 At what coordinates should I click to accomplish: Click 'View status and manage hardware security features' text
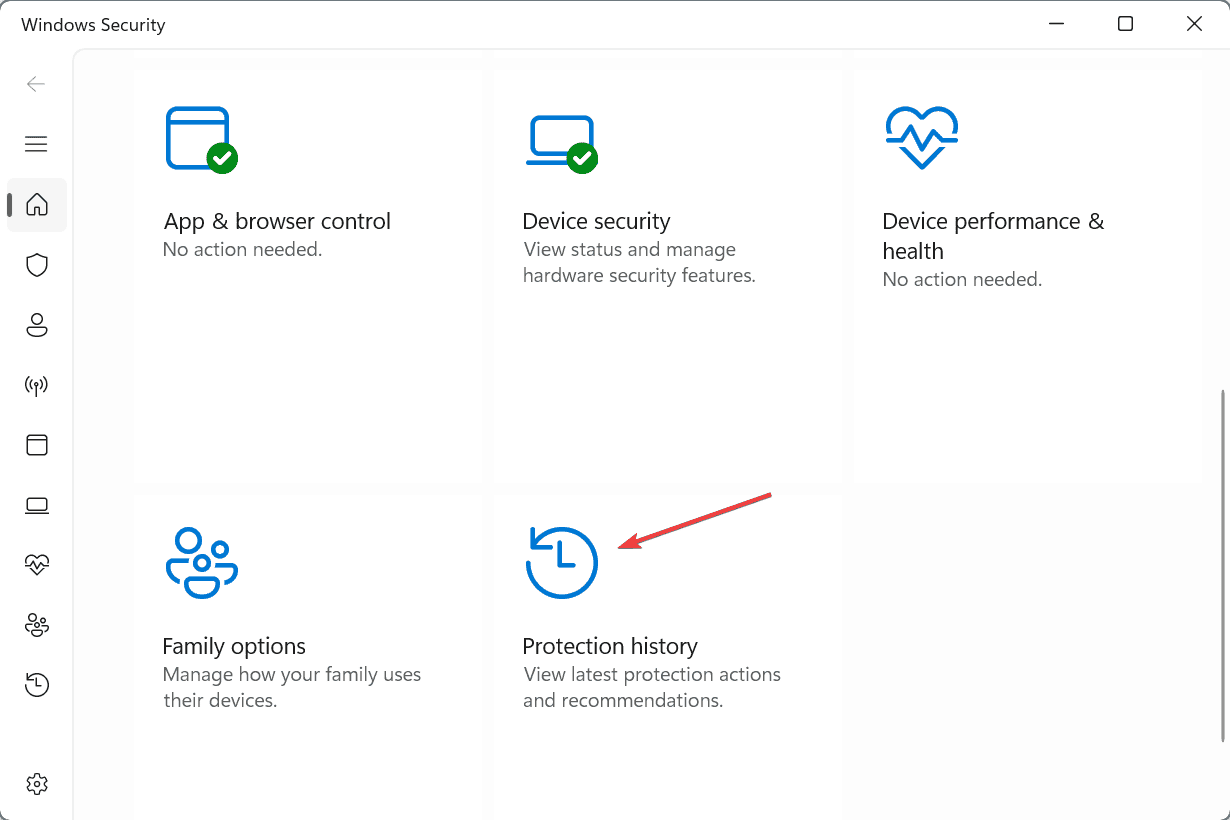pos(639,263)
